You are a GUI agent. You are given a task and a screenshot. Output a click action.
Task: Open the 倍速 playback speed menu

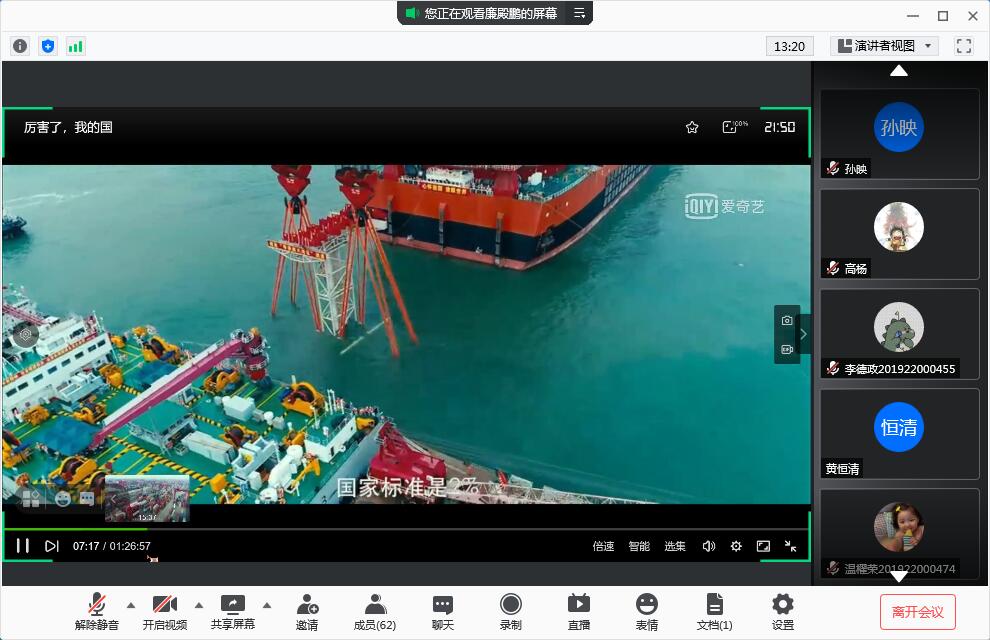[603, 546]
